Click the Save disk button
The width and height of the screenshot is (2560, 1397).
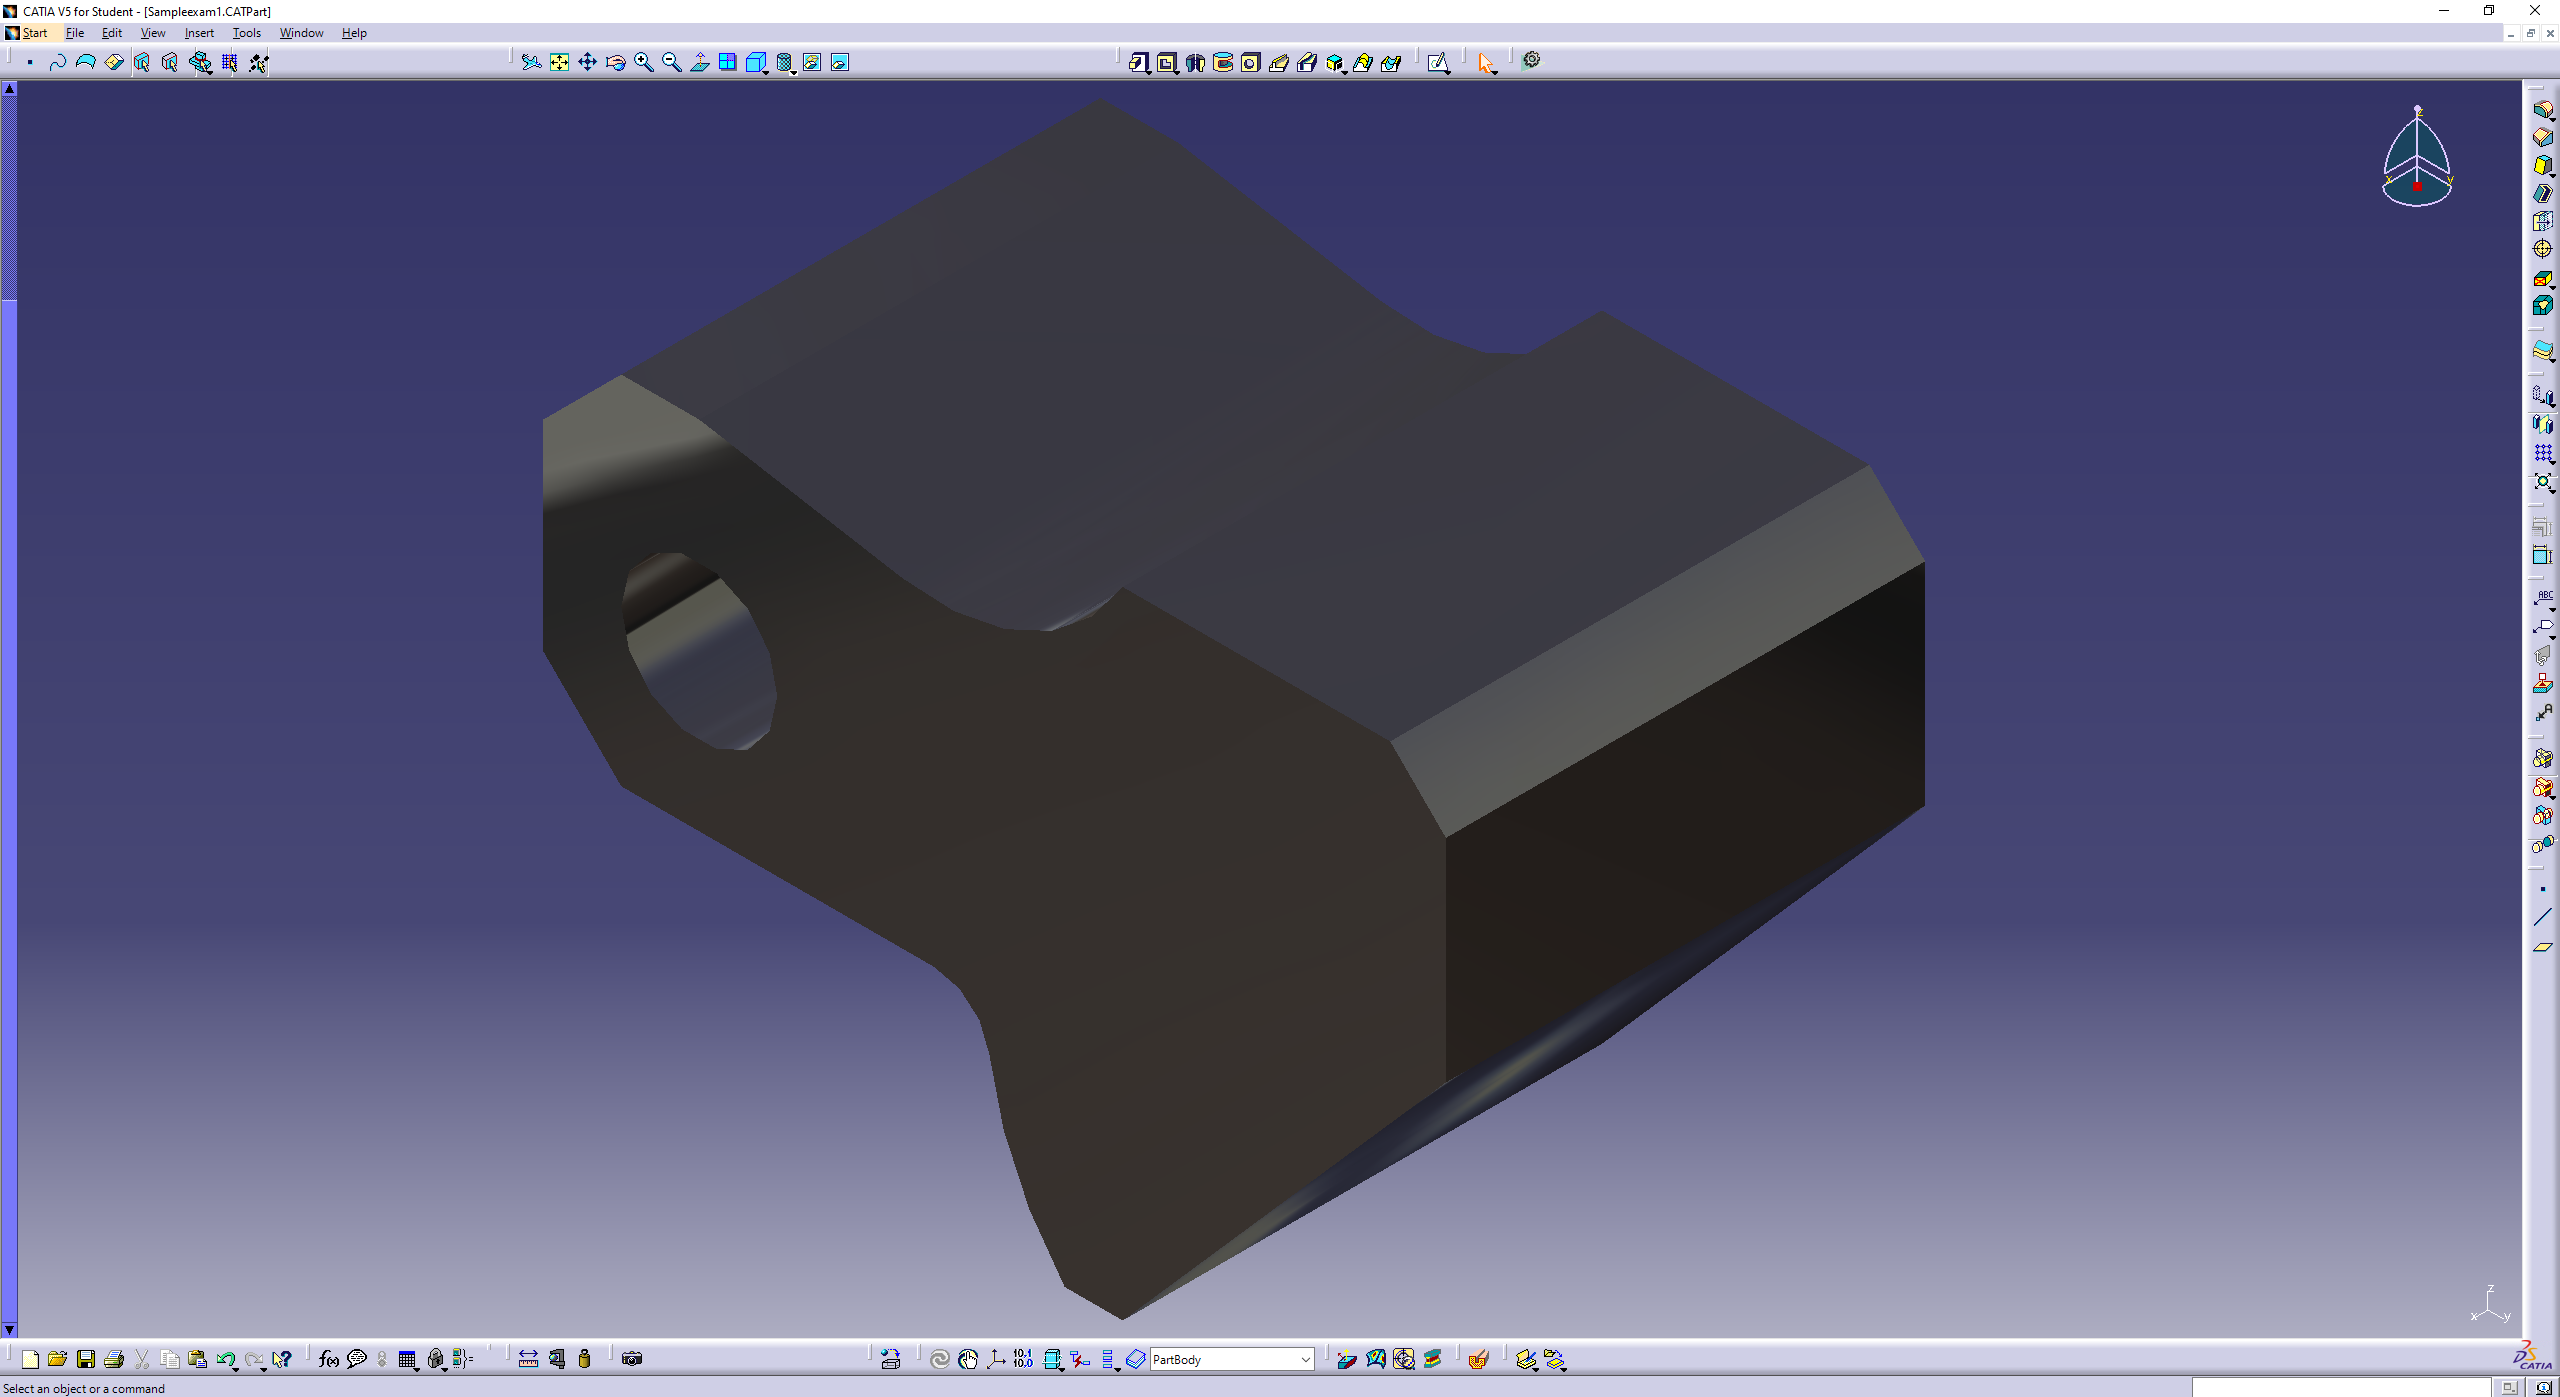coord(86,1359)
